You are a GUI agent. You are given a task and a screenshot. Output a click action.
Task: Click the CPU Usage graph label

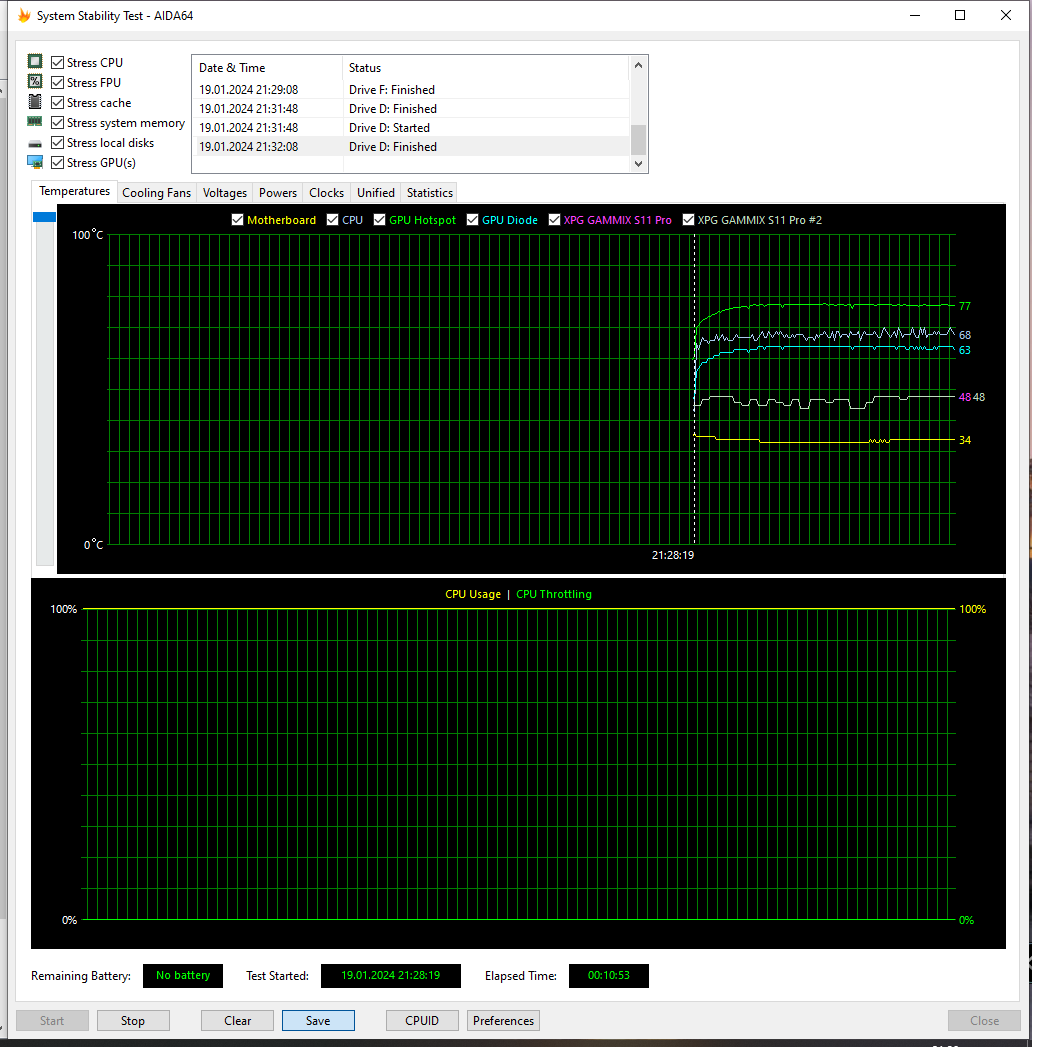coord(473,594)
